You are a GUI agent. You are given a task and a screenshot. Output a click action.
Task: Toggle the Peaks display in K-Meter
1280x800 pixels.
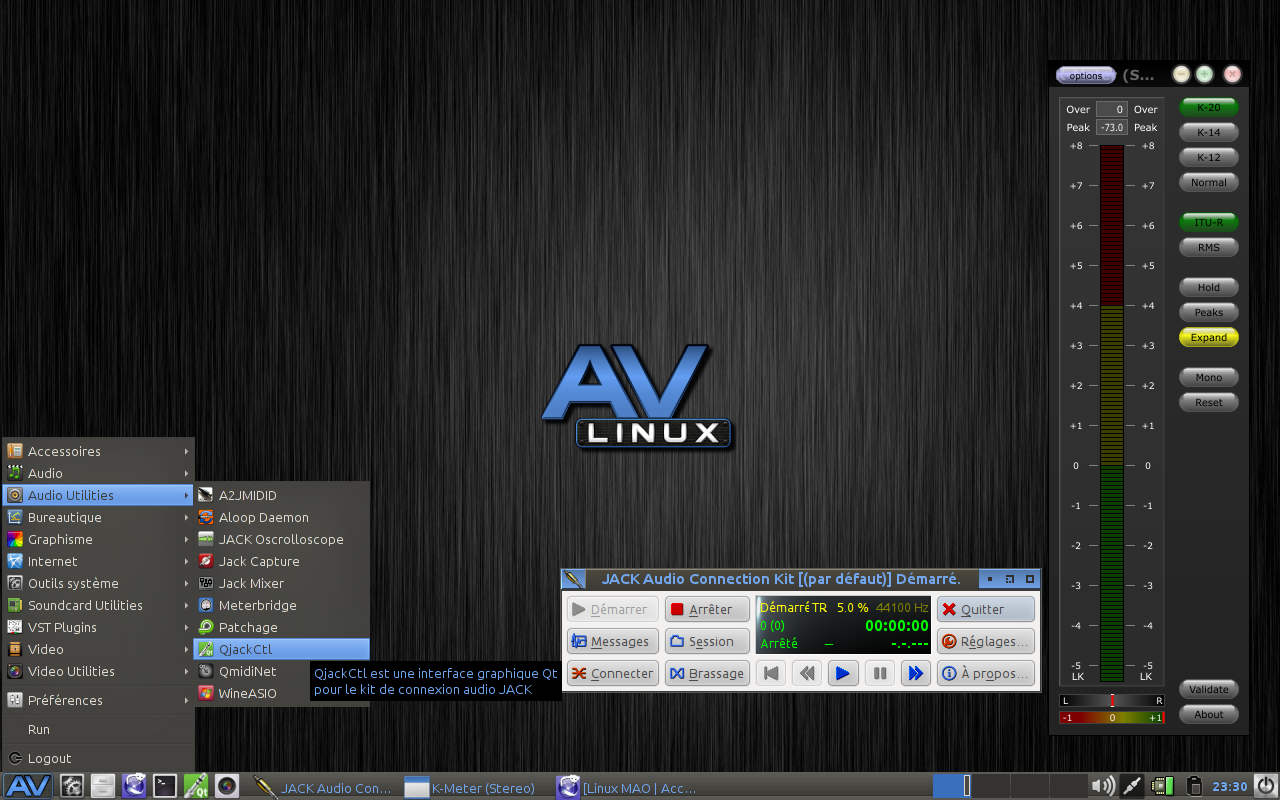tap(1208, 312)
